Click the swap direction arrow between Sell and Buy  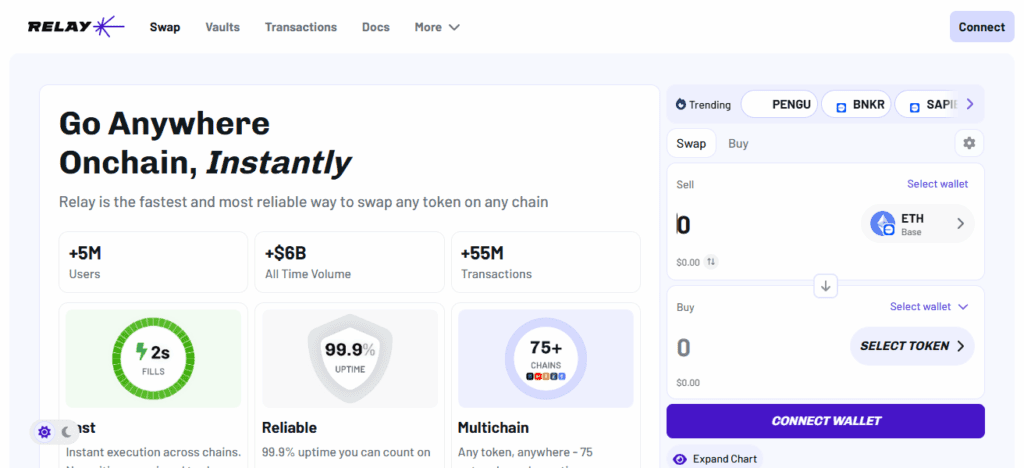pos(826,286)
